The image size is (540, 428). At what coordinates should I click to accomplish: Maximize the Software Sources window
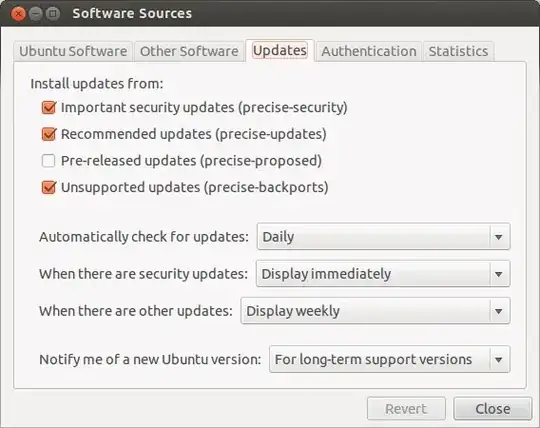[x=53, y=14]
